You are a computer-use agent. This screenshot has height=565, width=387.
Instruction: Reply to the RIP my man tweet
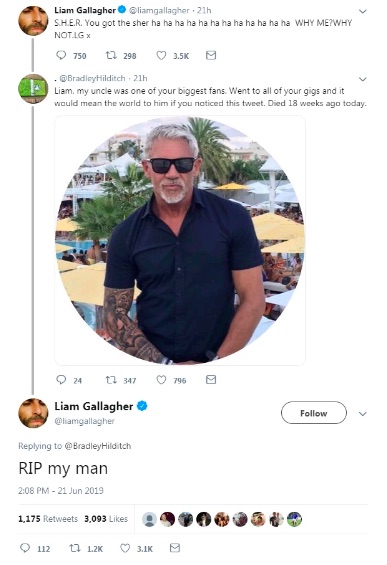pos(25,548)
